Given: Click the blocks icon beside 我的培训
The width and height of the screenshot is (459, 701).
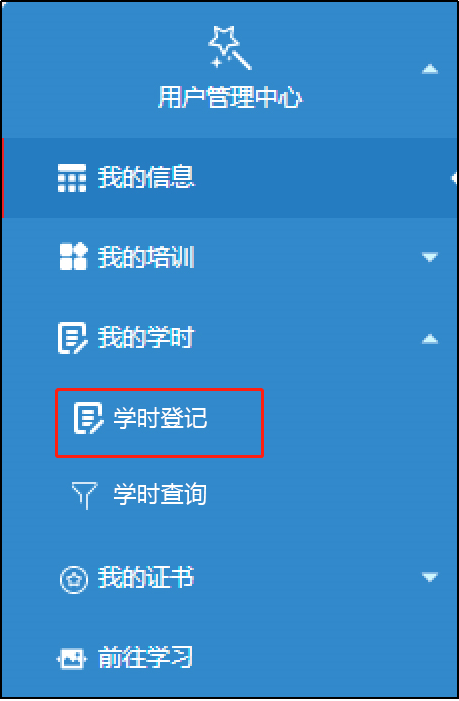Looking at the screenshot, I should pyautogui.click(x=73, y=256).
